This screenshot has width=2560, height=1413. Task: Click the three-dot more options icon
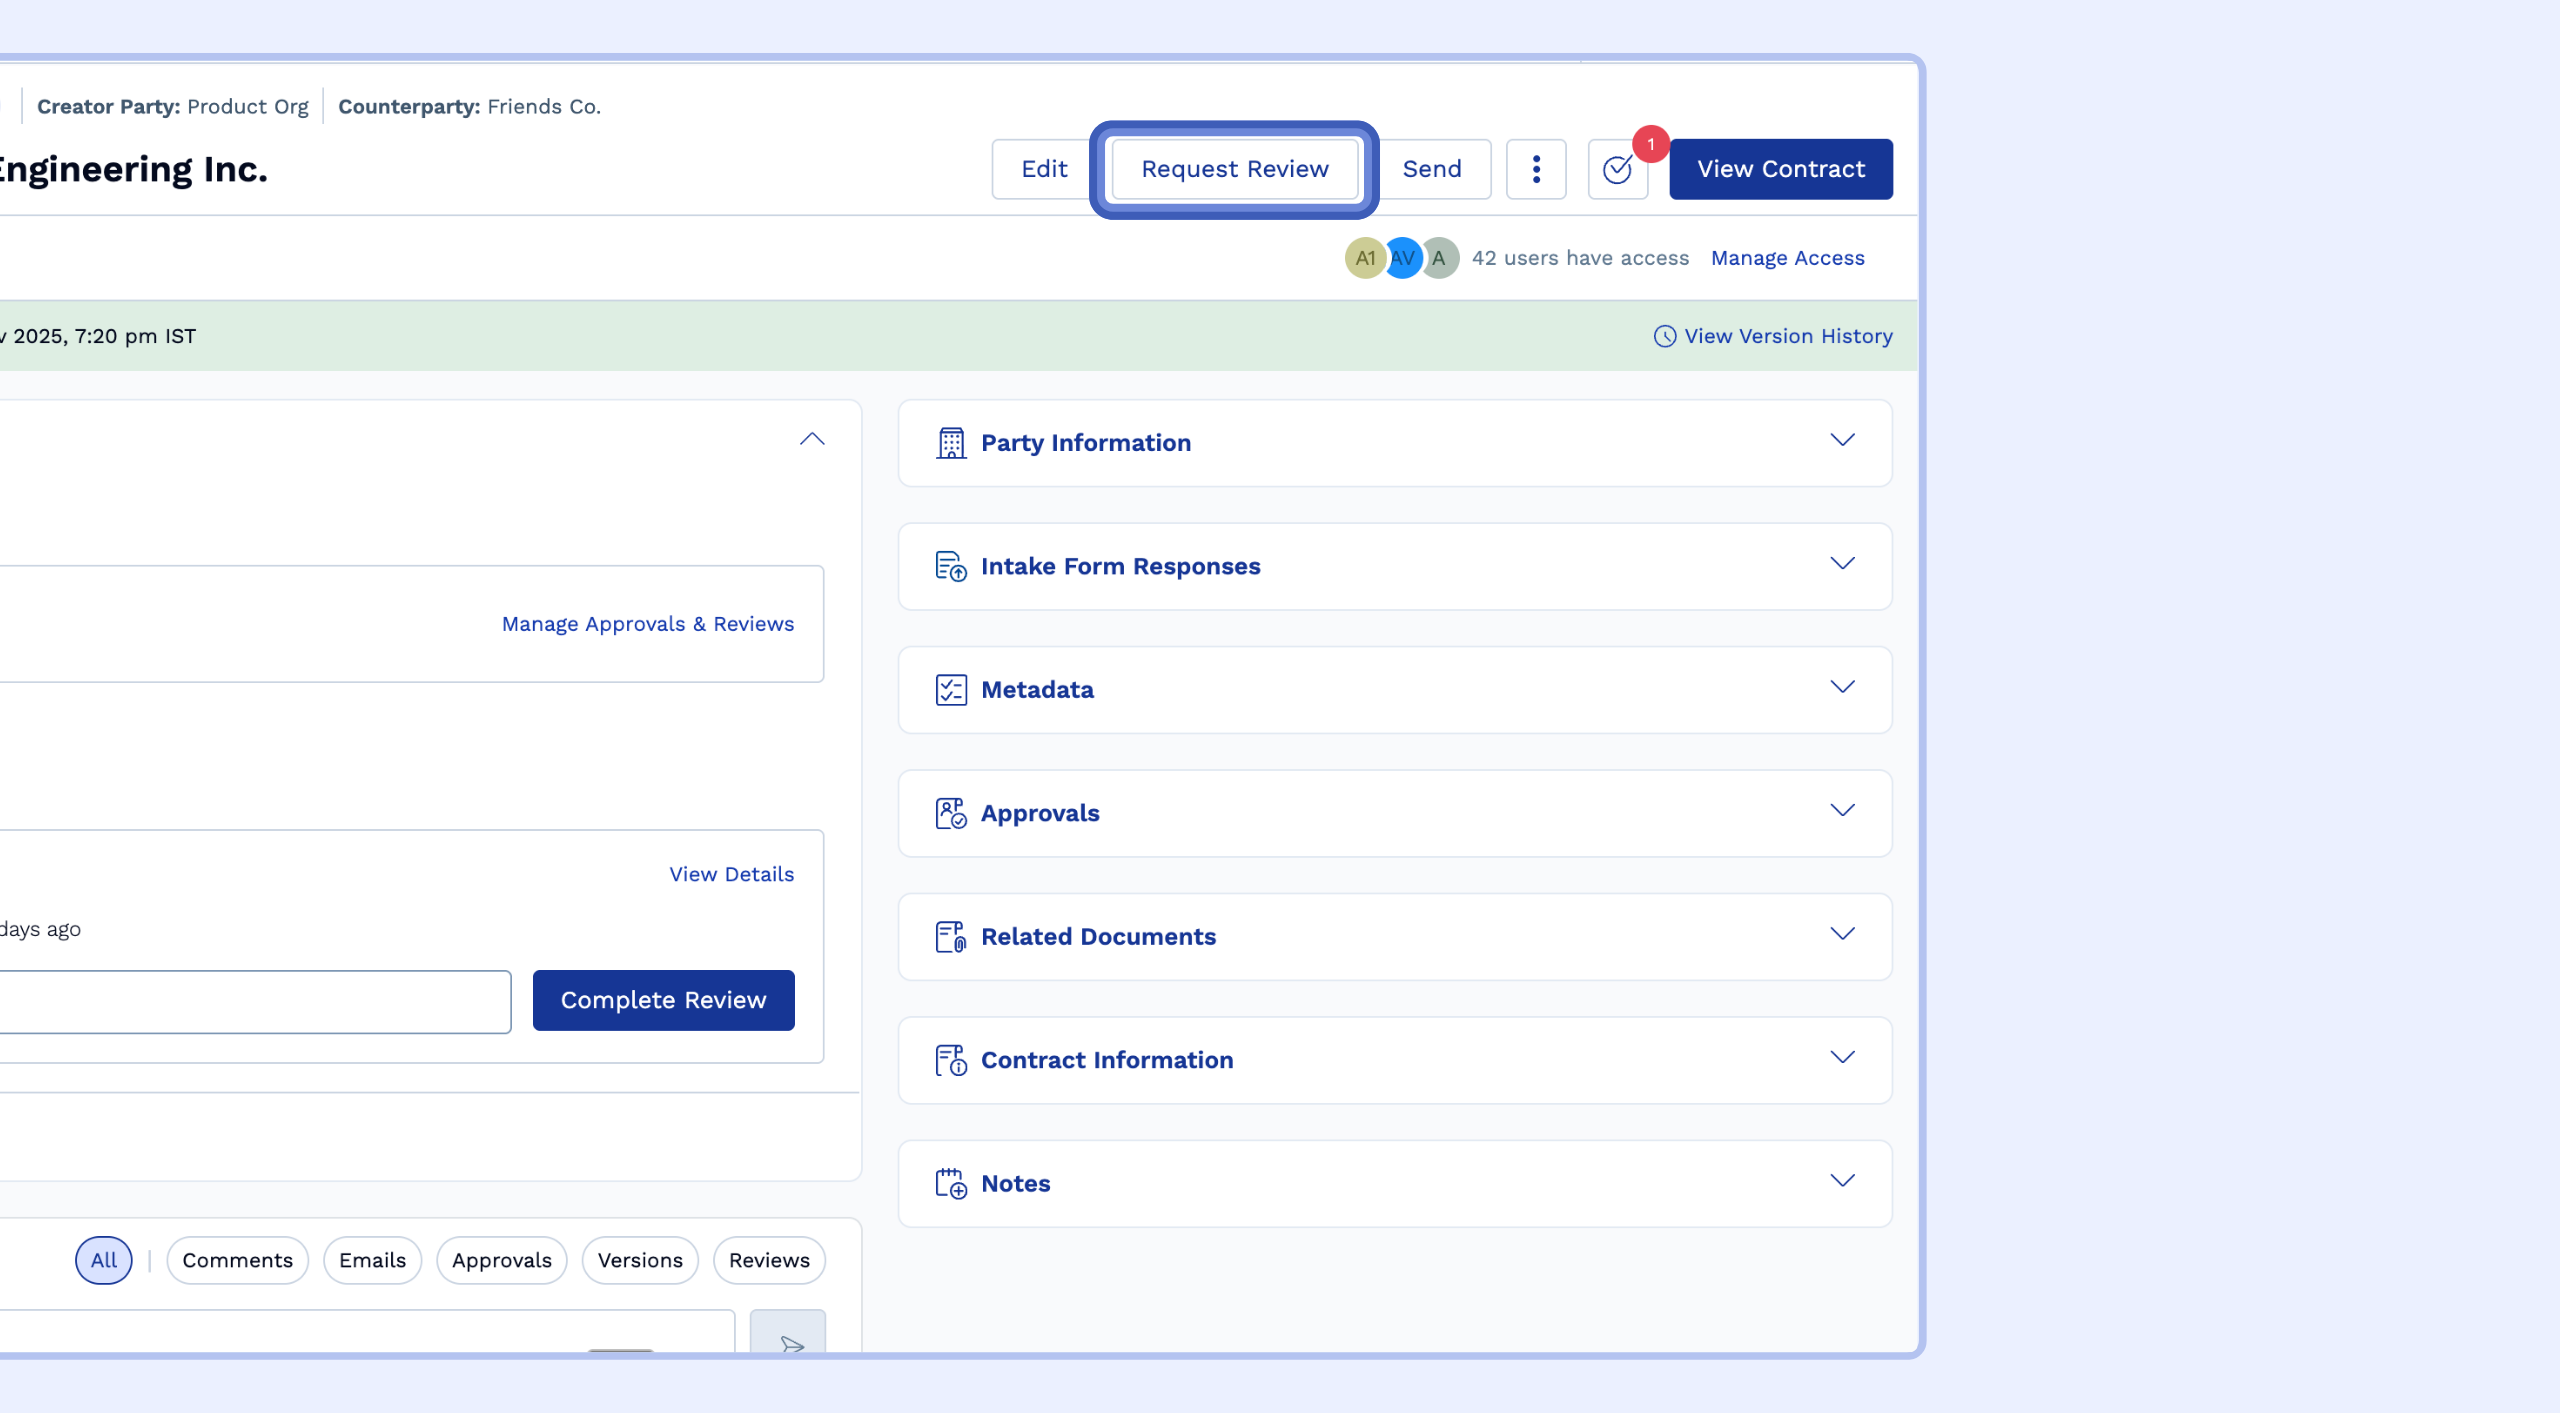1536,169
